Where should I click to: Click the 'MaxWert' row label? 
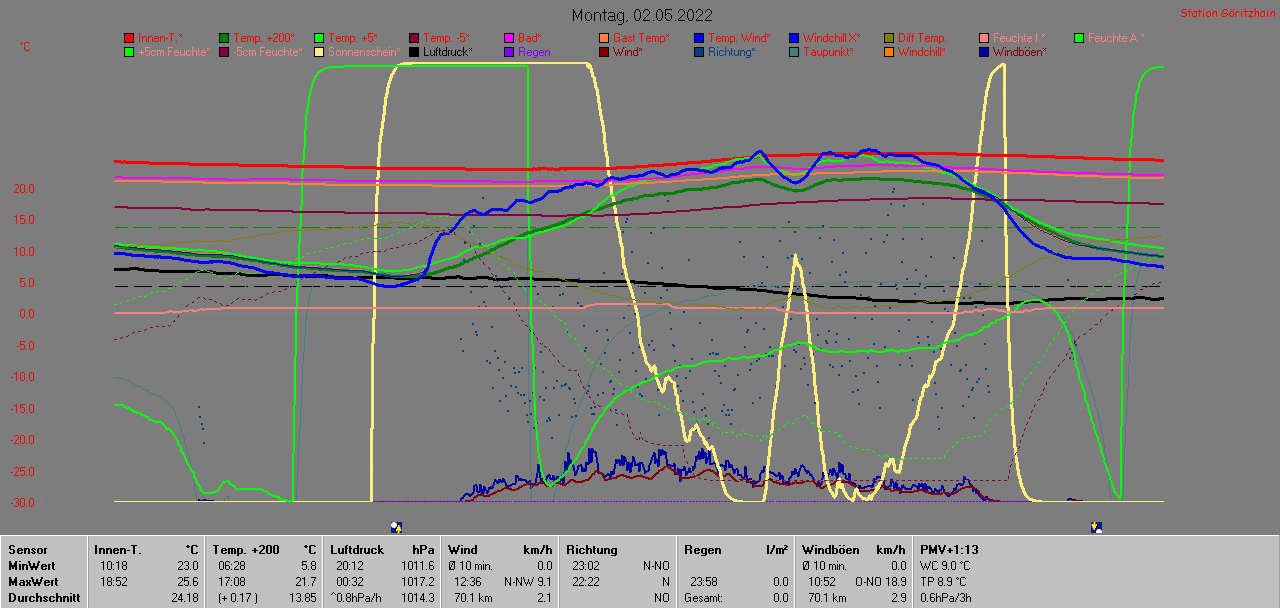point(31,582)
